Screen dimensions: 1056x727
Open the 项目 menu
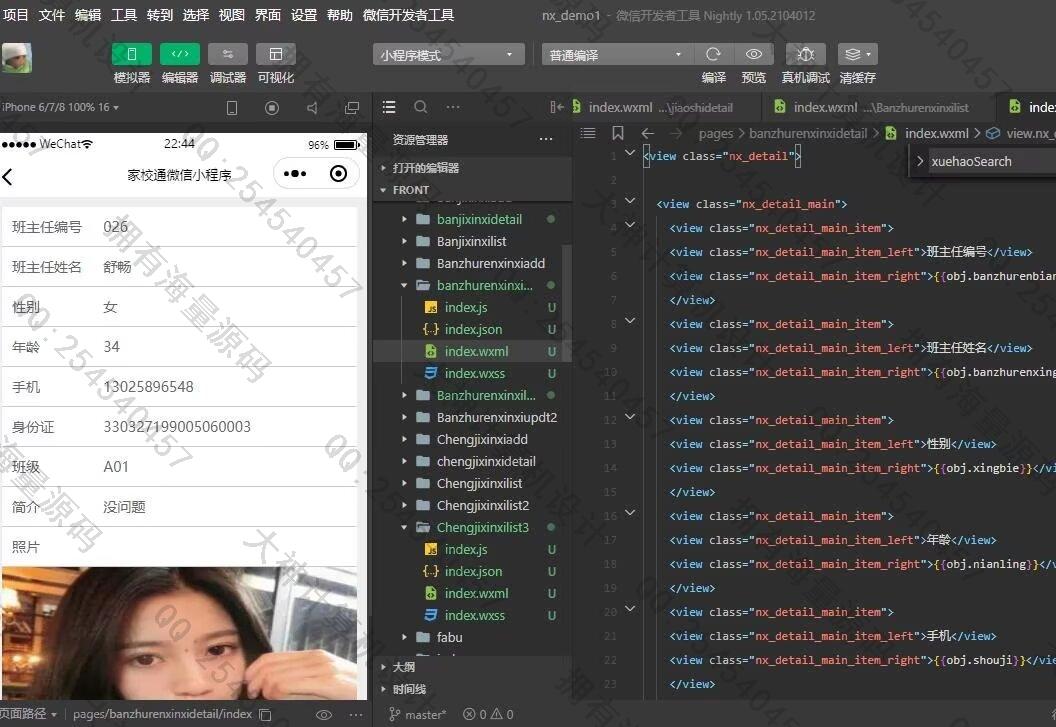tap(15, 15)
